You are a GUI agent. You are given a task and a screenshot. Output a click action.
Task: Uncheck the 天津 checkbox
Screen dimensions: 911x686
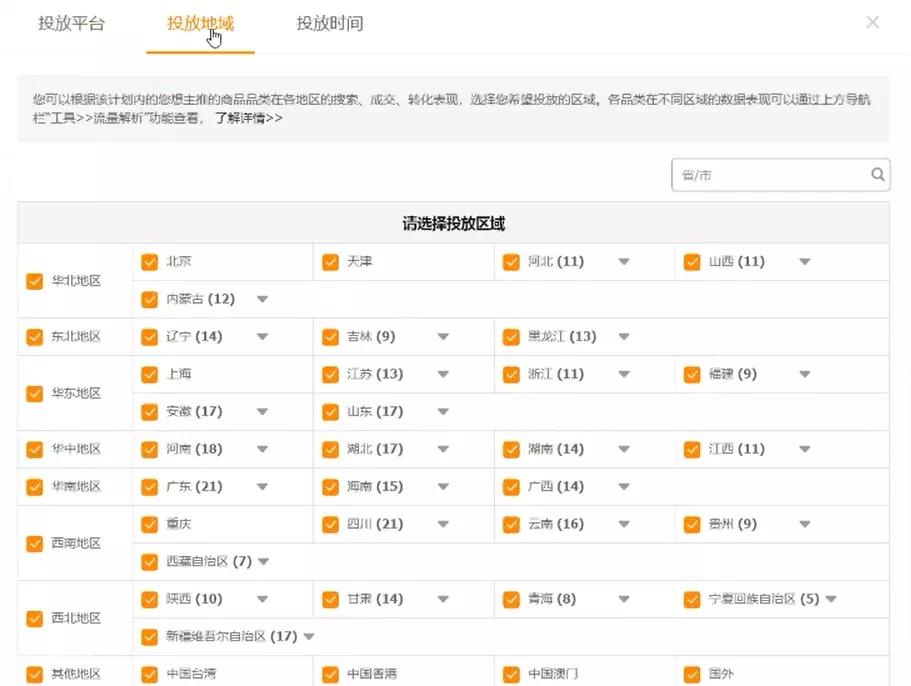coord(330,261)
